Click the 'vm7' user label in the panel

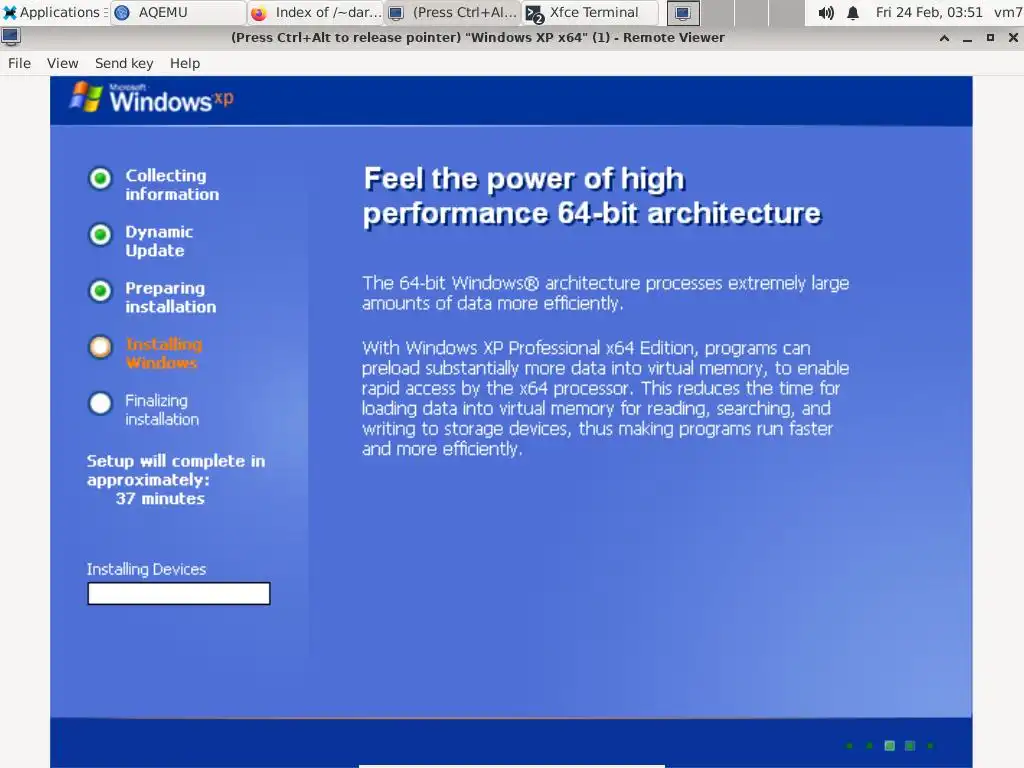[x=1008, y=12]
